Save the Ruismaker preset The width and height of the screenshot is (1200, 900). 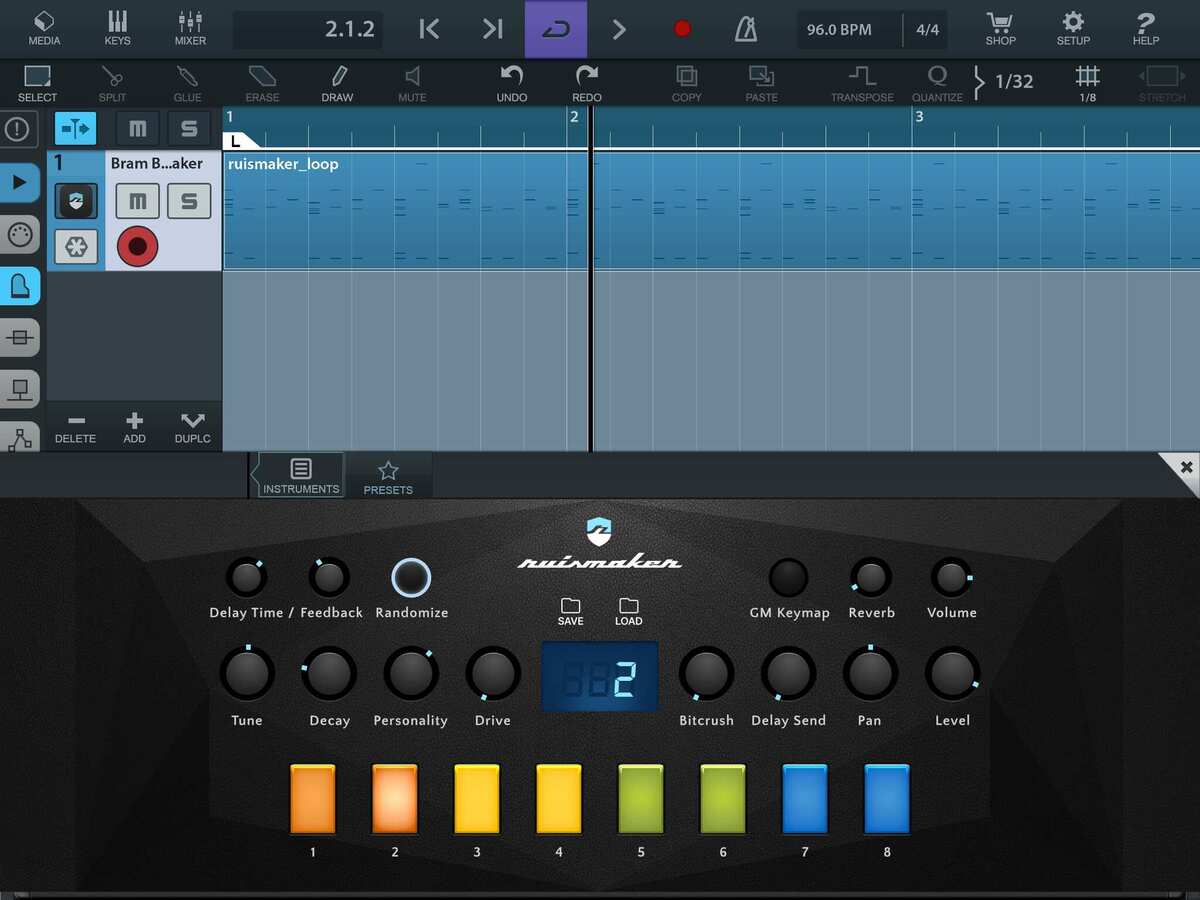click(570, 612)
